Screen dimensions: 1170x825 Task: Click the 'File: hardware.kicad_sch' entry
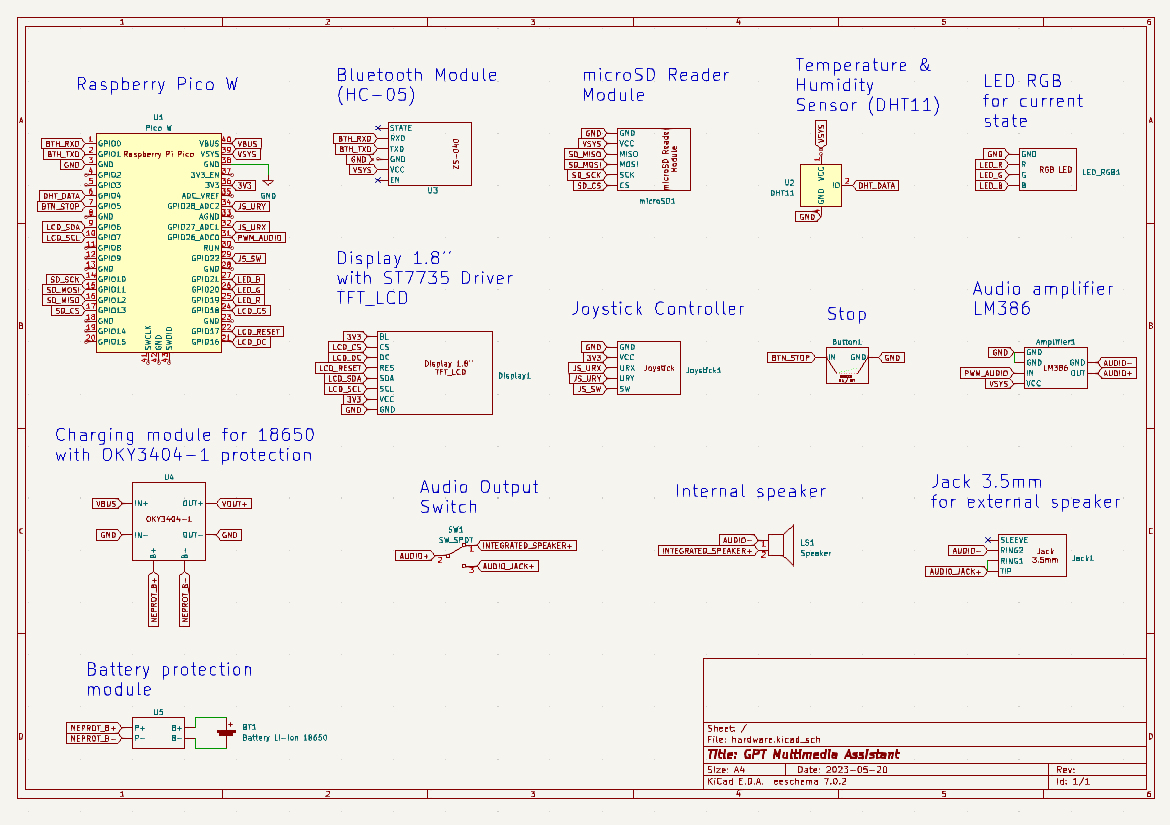(764, 740)
